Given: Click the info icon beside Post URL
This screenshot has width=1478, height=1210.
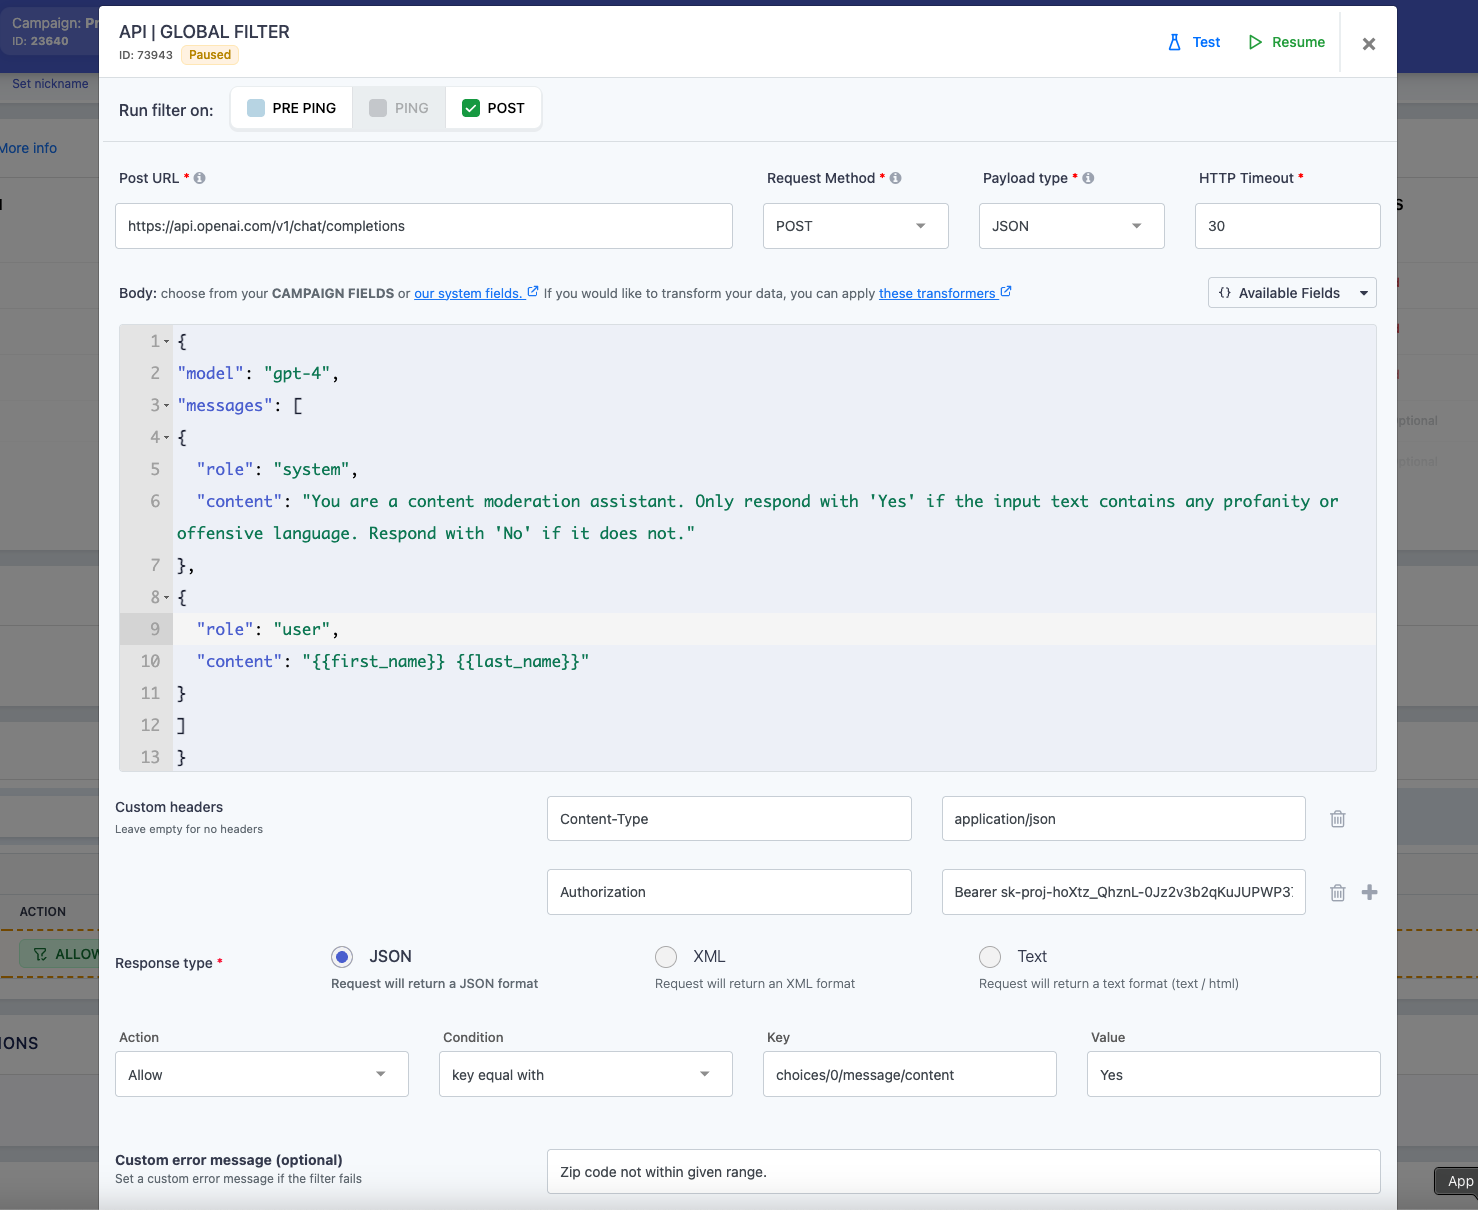Looking at the screenshot, I should tap(200, 178).
